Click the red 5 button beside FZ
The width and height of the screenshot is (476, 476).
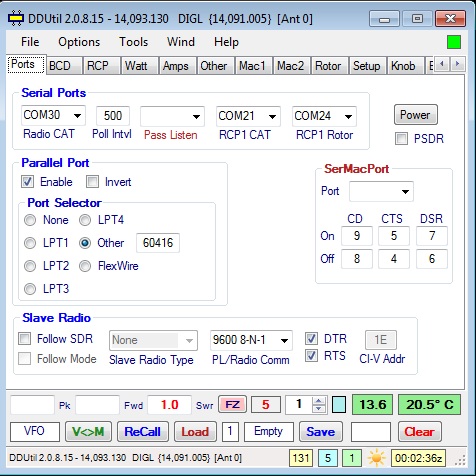(x=266, y=405)
